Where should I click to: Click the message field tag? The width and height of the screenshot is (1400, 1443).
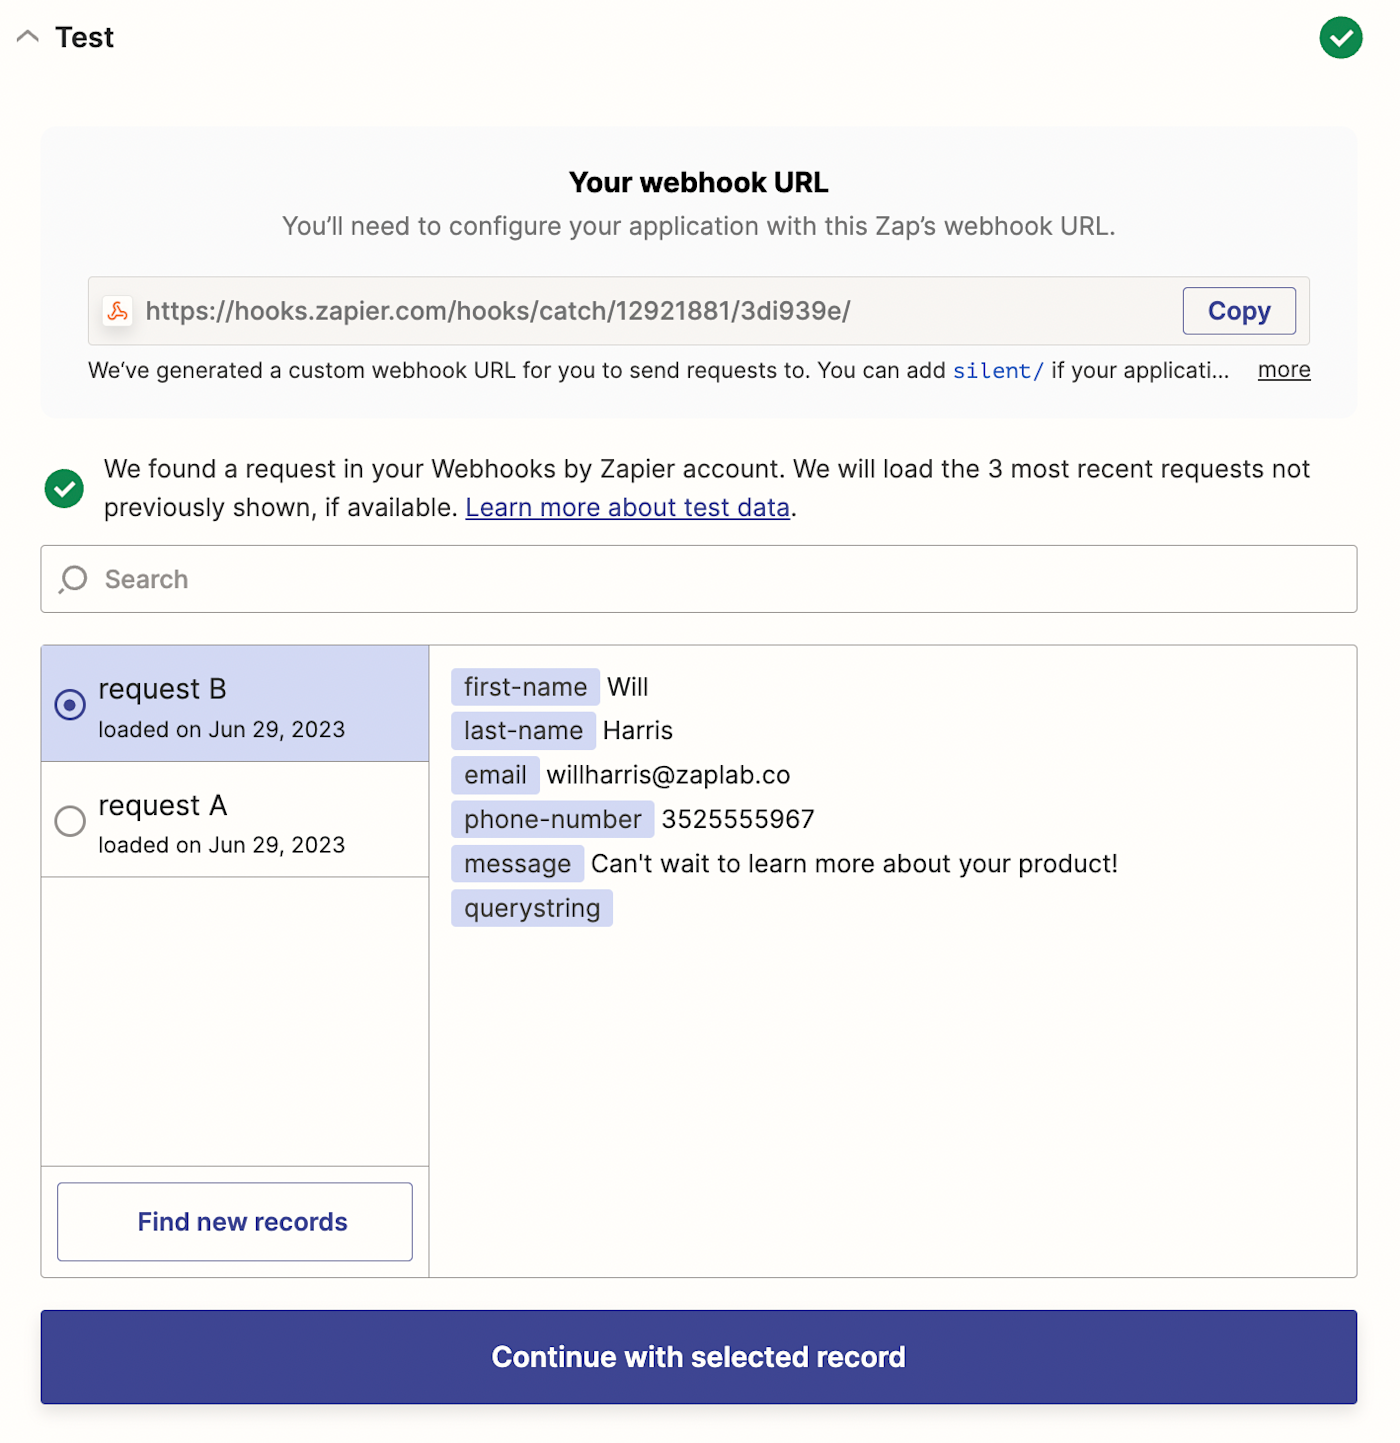coord(517,864)
